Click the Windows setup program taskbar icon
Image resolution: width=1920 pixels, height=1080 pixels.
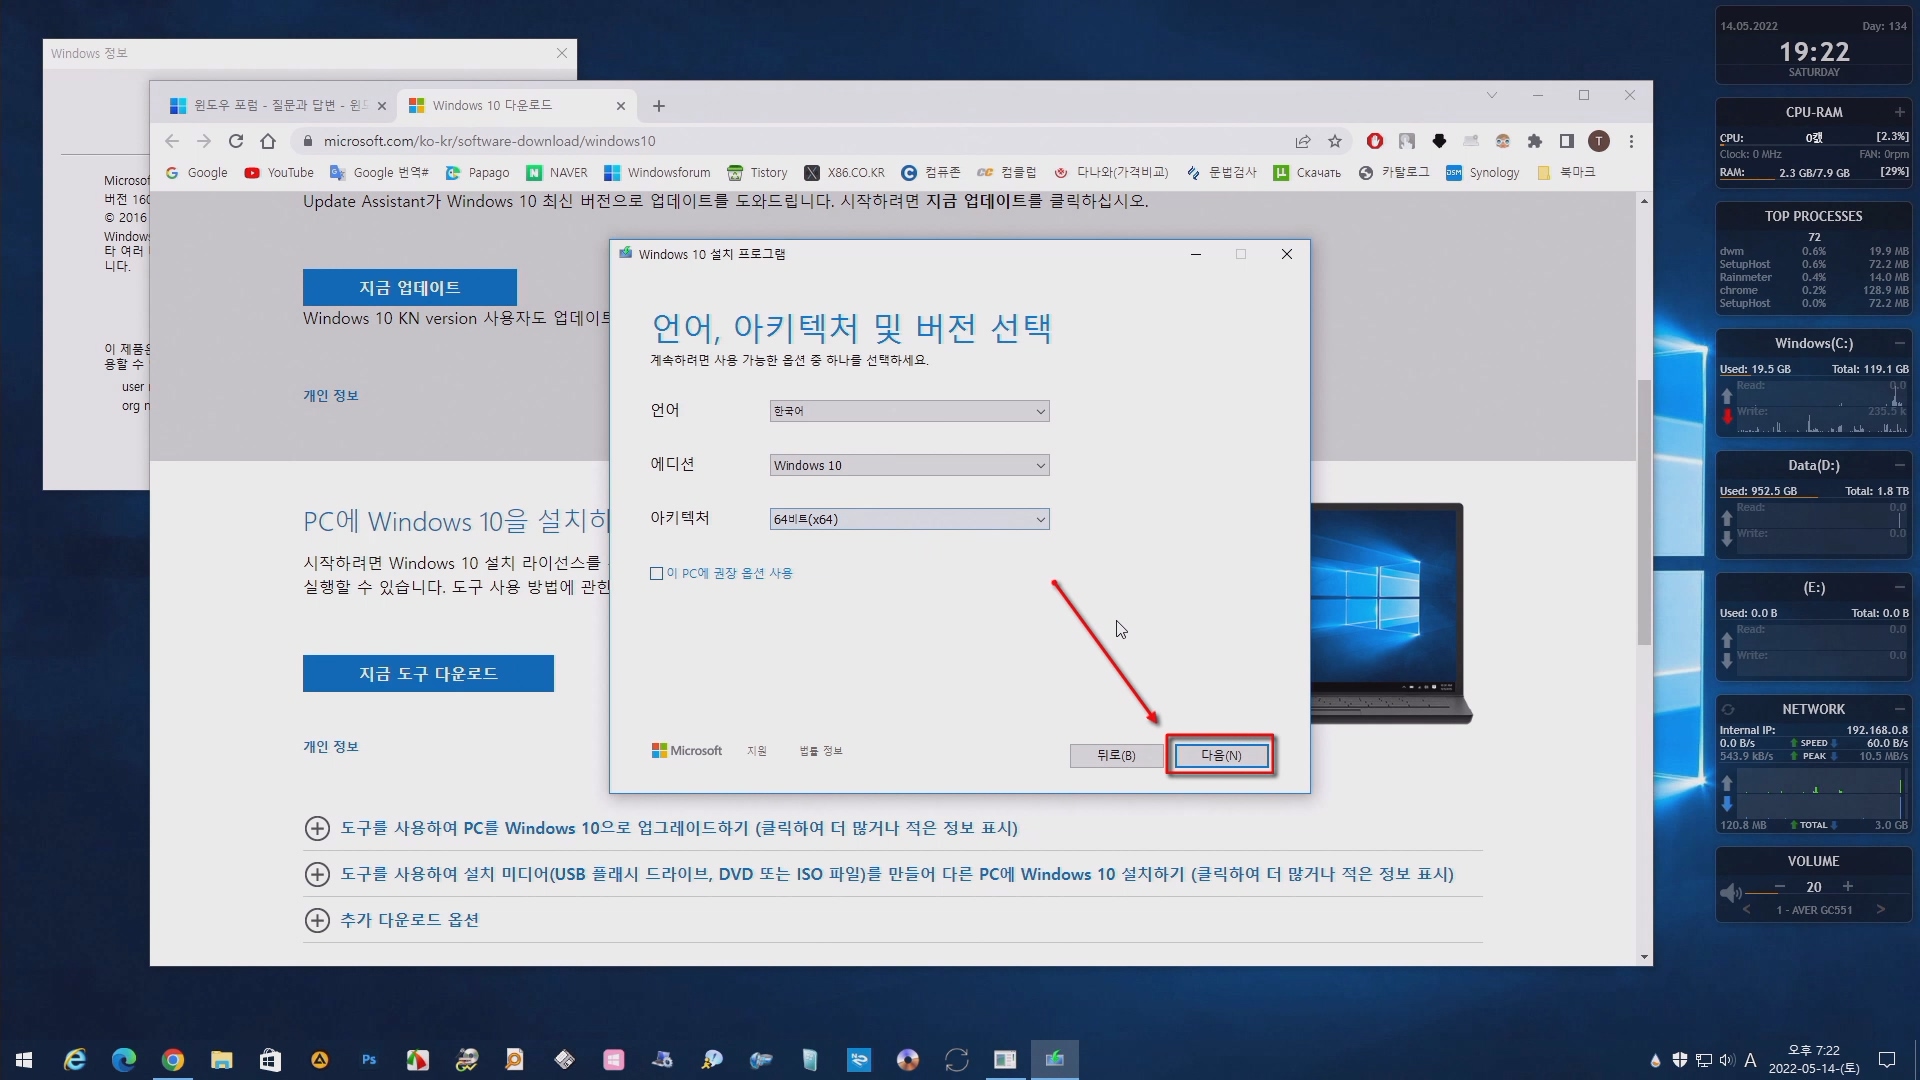1054,1059
